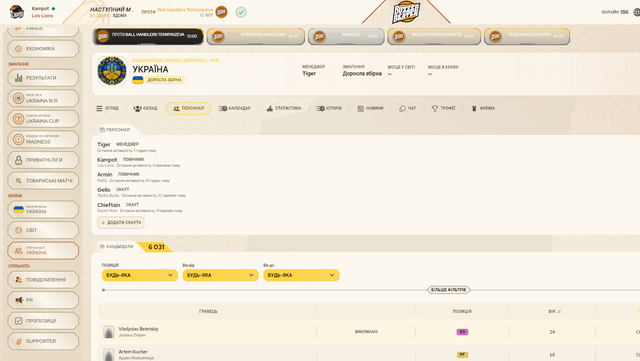Switch to the Трофеї tab

(444, 108)
